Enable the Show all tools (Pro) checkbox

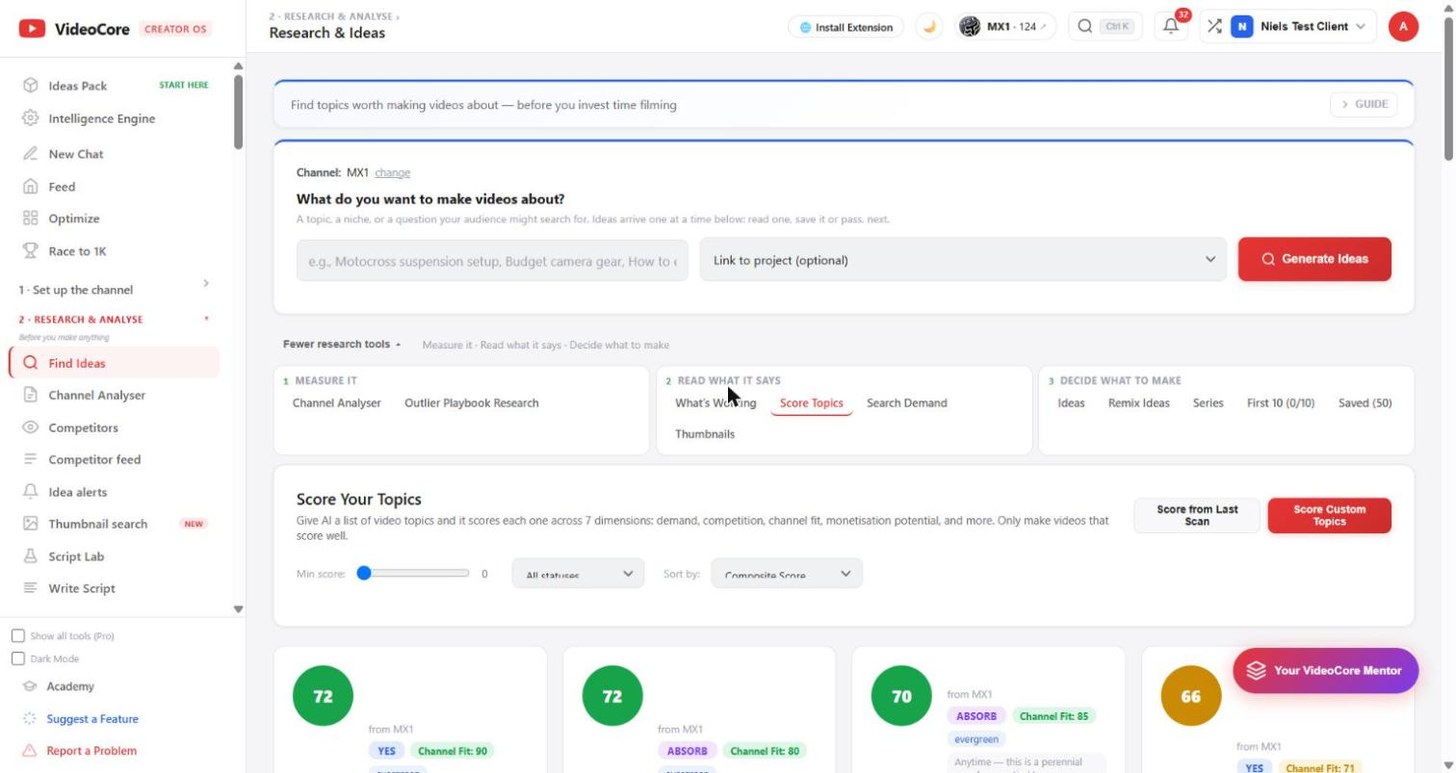click(18, 636)
